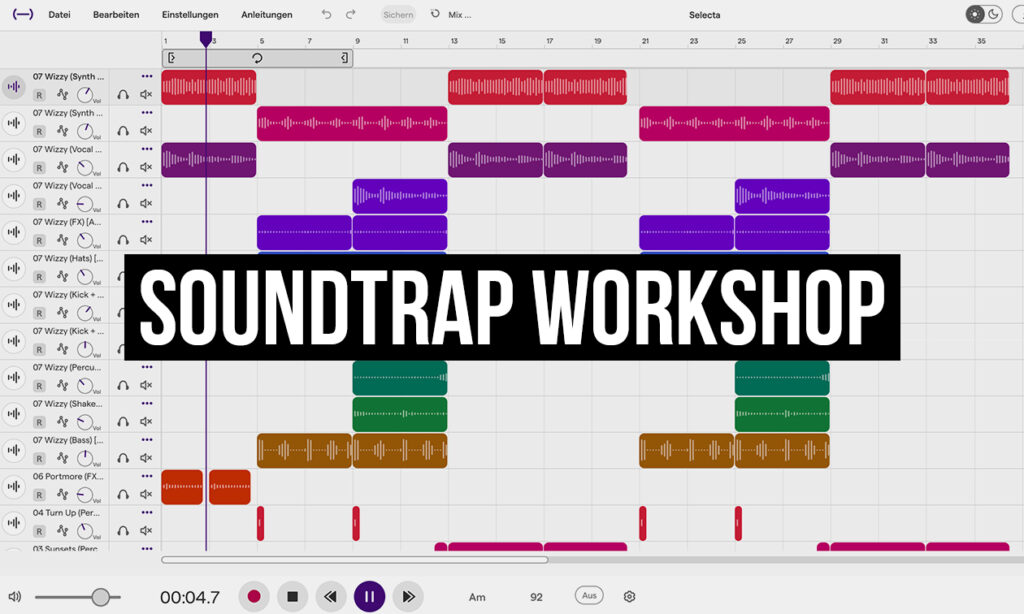
Task: Adjust the master volume slider handle
Action: click(101, 596)
